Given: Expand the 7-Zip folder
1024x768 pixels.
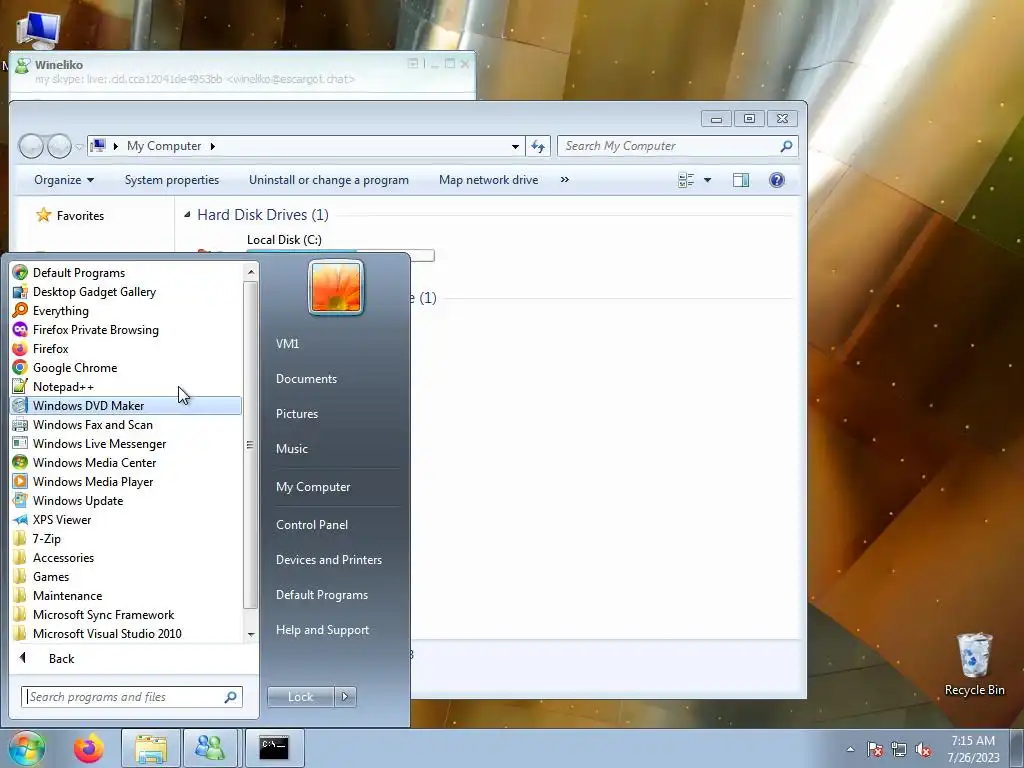Looking at the screenshot, I should coord(126,539).
